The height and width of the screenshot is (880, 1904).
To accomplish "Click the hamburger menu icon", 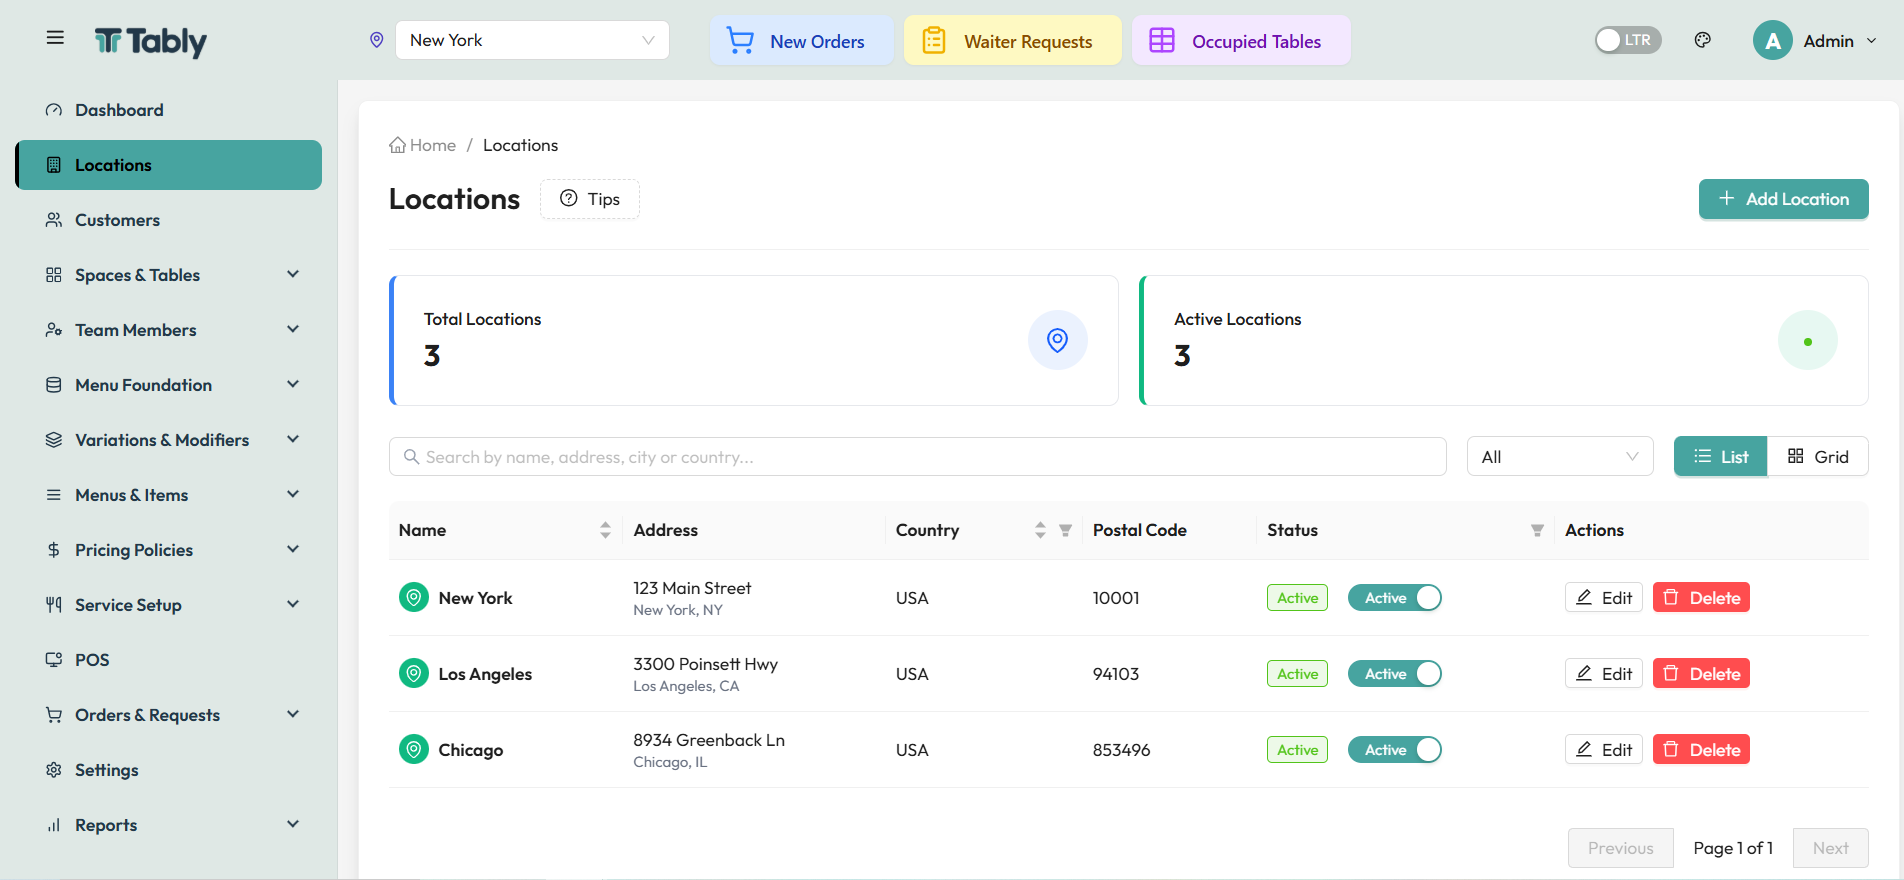I will coord(55,38).
